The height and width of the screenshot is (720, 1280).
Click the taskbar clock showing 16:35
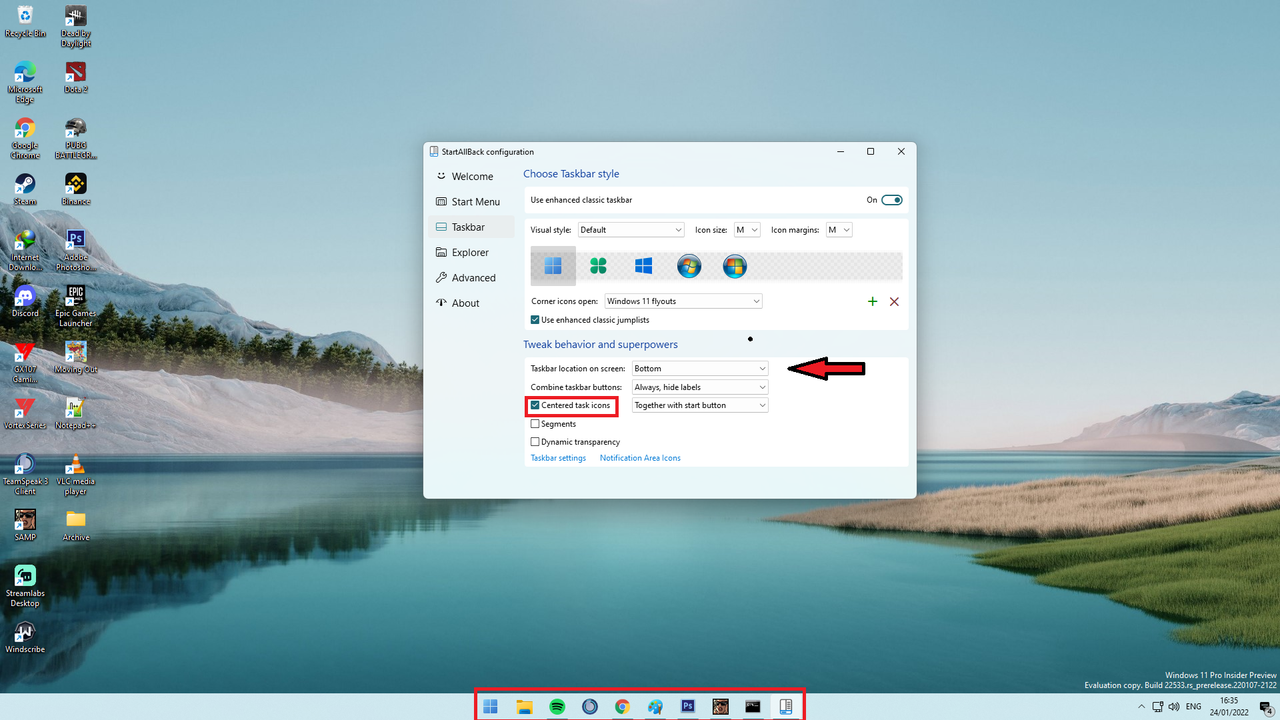1229,707
